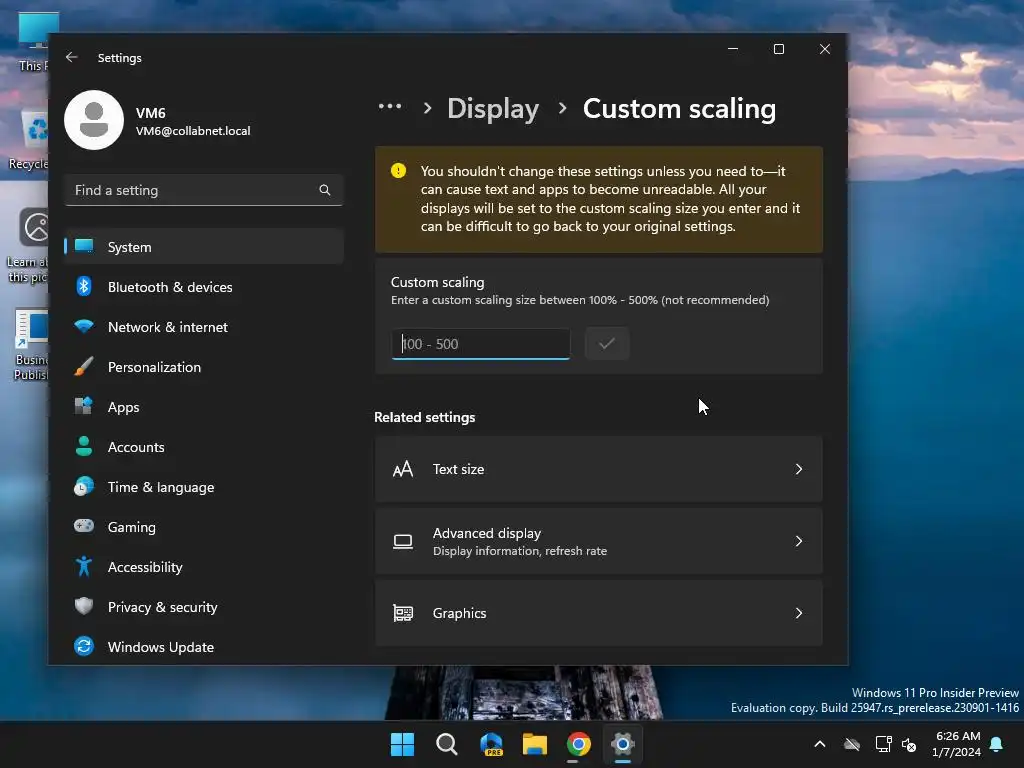Open Privacy & security settings
This screenshot has width=1024, height=768.
(204, 607)
